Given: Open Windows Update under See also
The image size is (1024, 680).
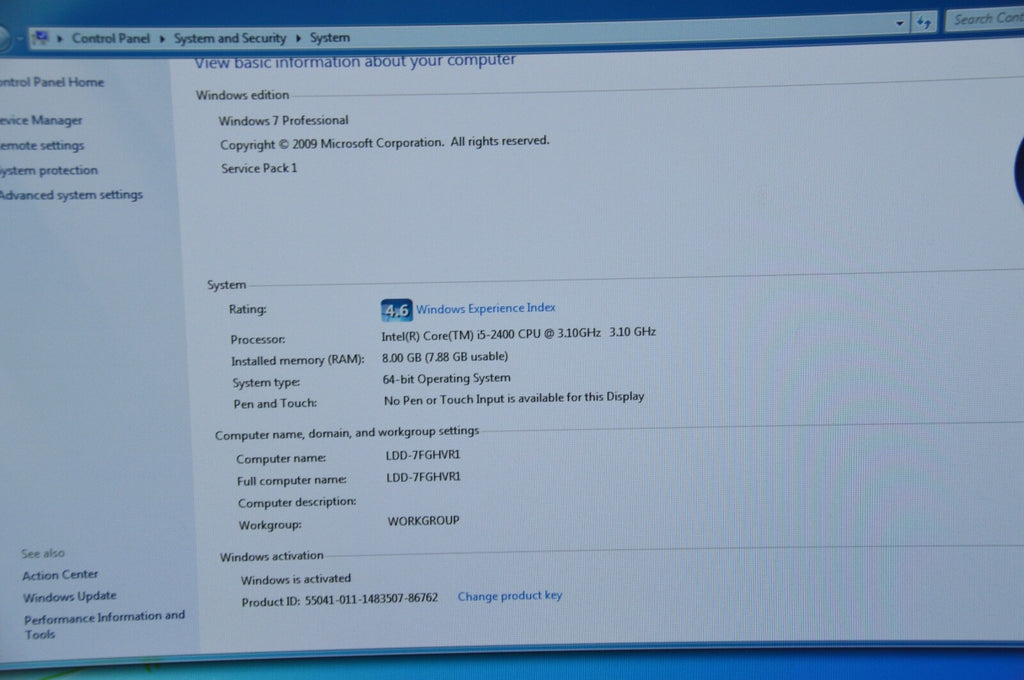Looking at the screenshot, I should tap(69, 596).
